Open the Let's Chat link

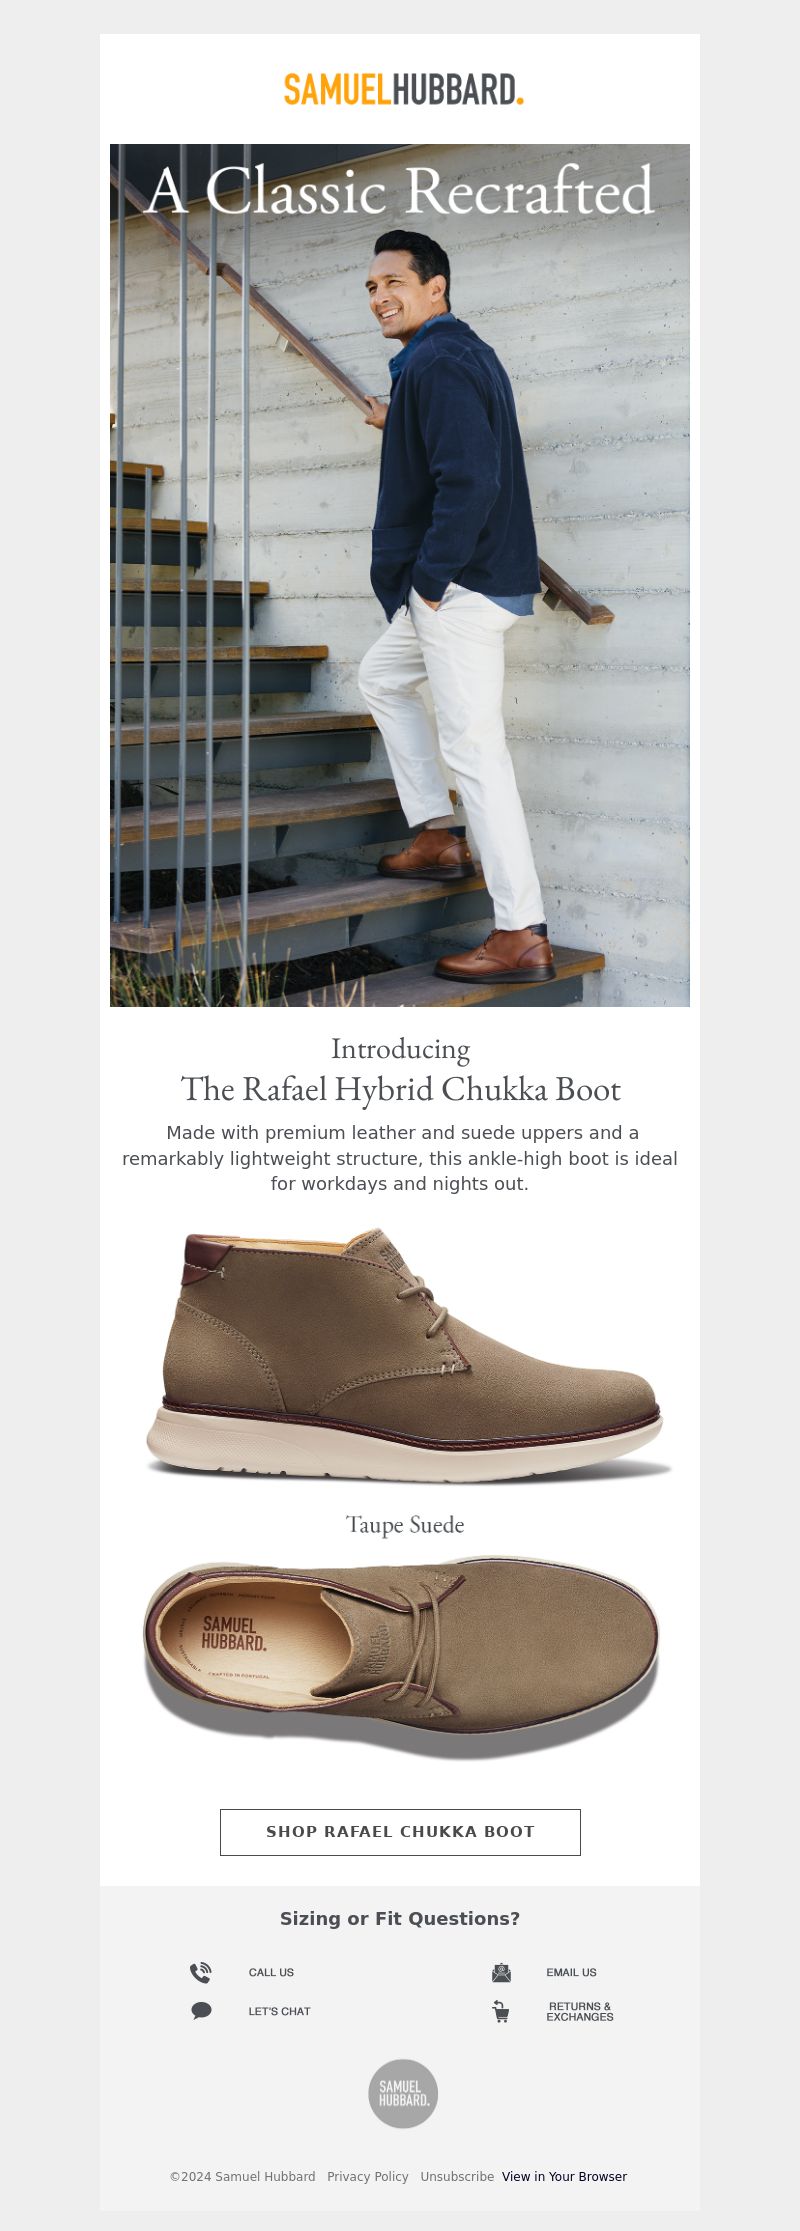[x=279, y=2011]
